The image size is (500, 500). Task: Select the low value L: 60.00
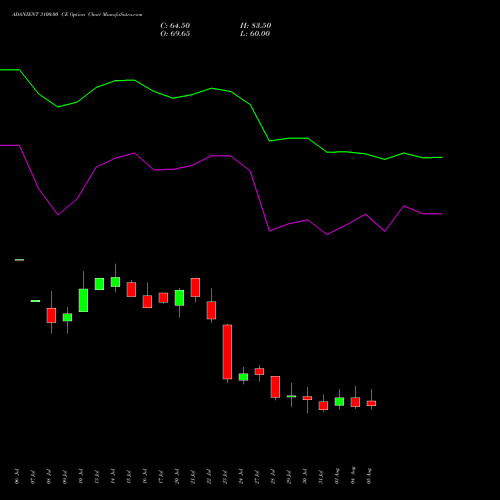point(255,34)
